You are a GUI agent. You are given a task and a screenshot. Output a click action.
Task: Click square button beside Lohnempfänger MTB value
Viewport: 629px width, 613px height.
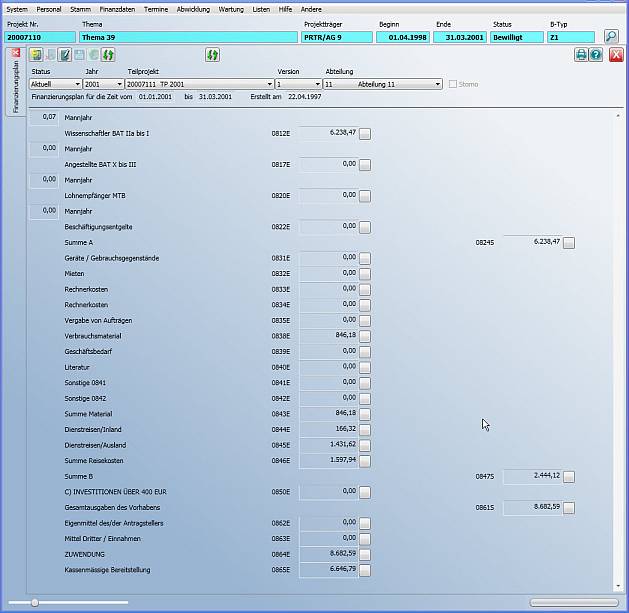[x=365, y=196]
